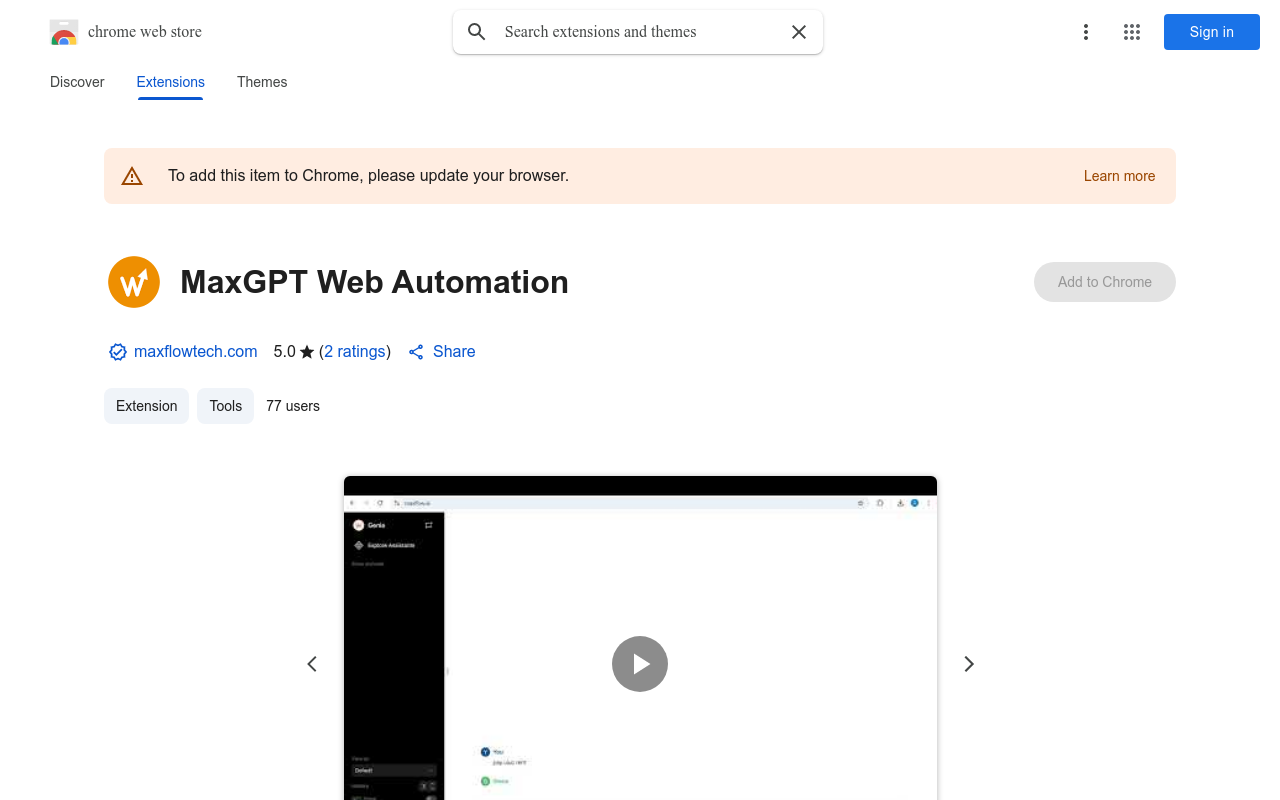Play the preview video
Image resolution: width=1280 pixels, height=800 pixels.
point(640,664)
